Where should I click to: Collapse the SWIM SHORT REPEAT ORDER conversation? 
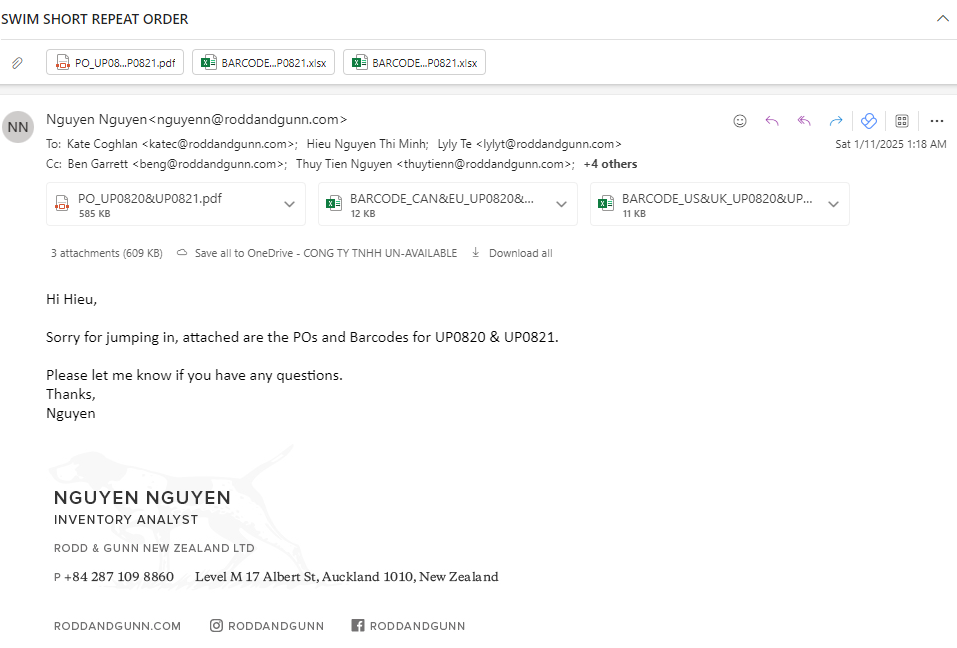point(942,18)
